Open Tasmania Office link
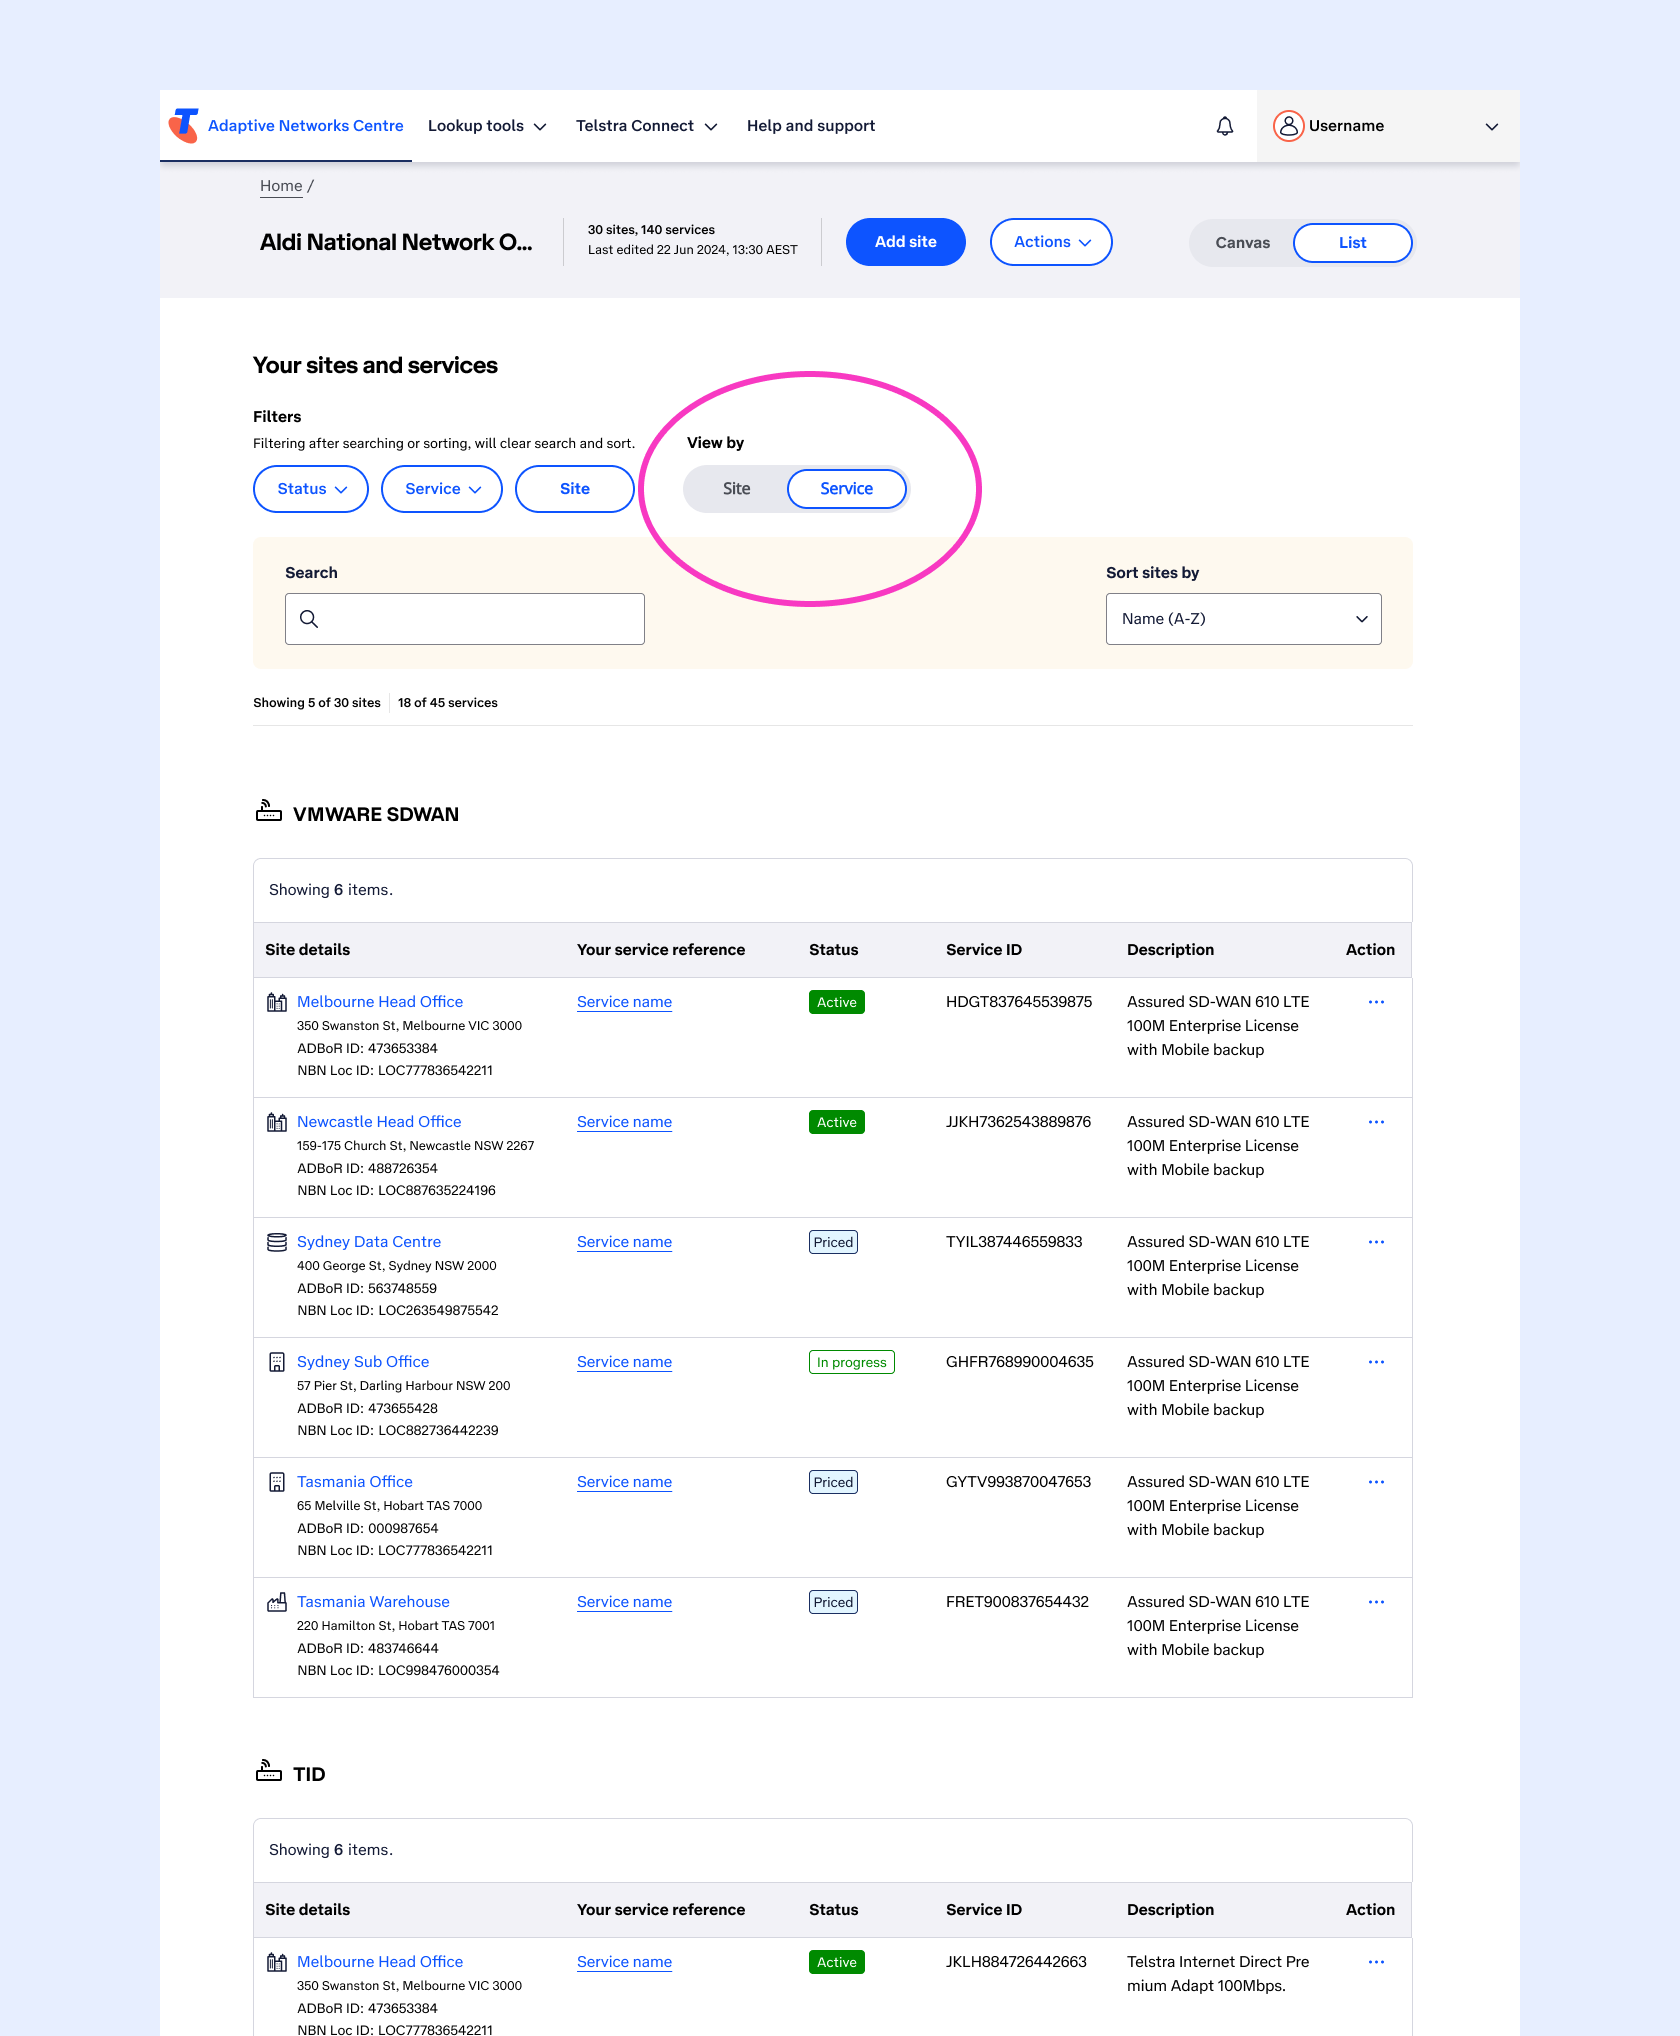 (x=355, y=1482)
